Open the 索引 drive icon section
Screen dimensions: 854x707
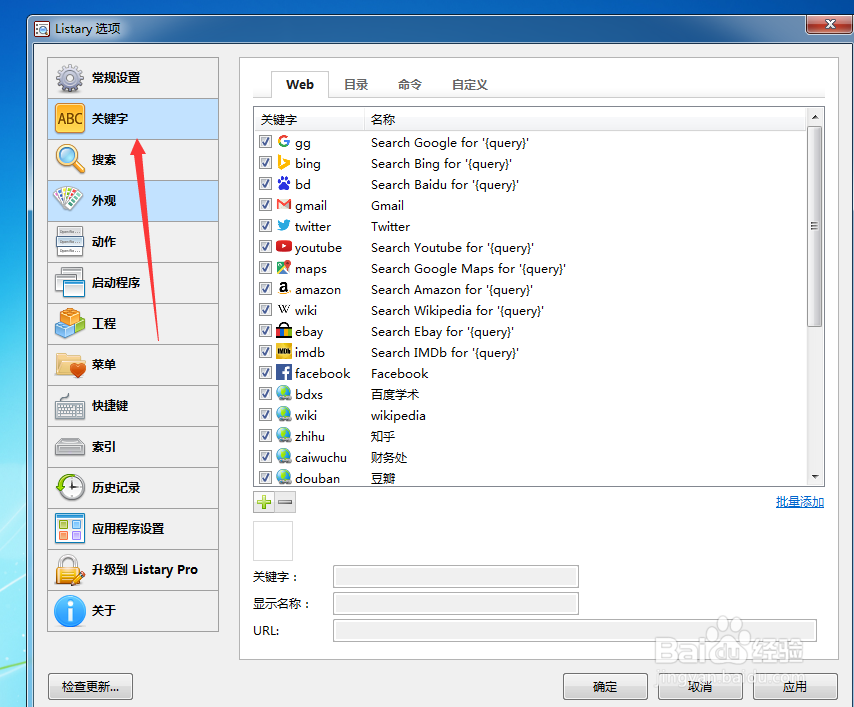70,447
